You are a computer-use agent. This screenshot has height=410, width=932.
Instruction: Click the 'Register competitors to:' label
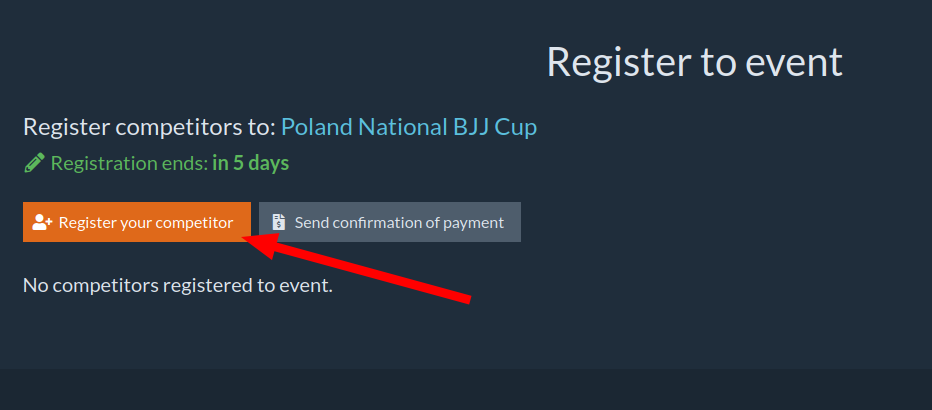click(148, 127)
